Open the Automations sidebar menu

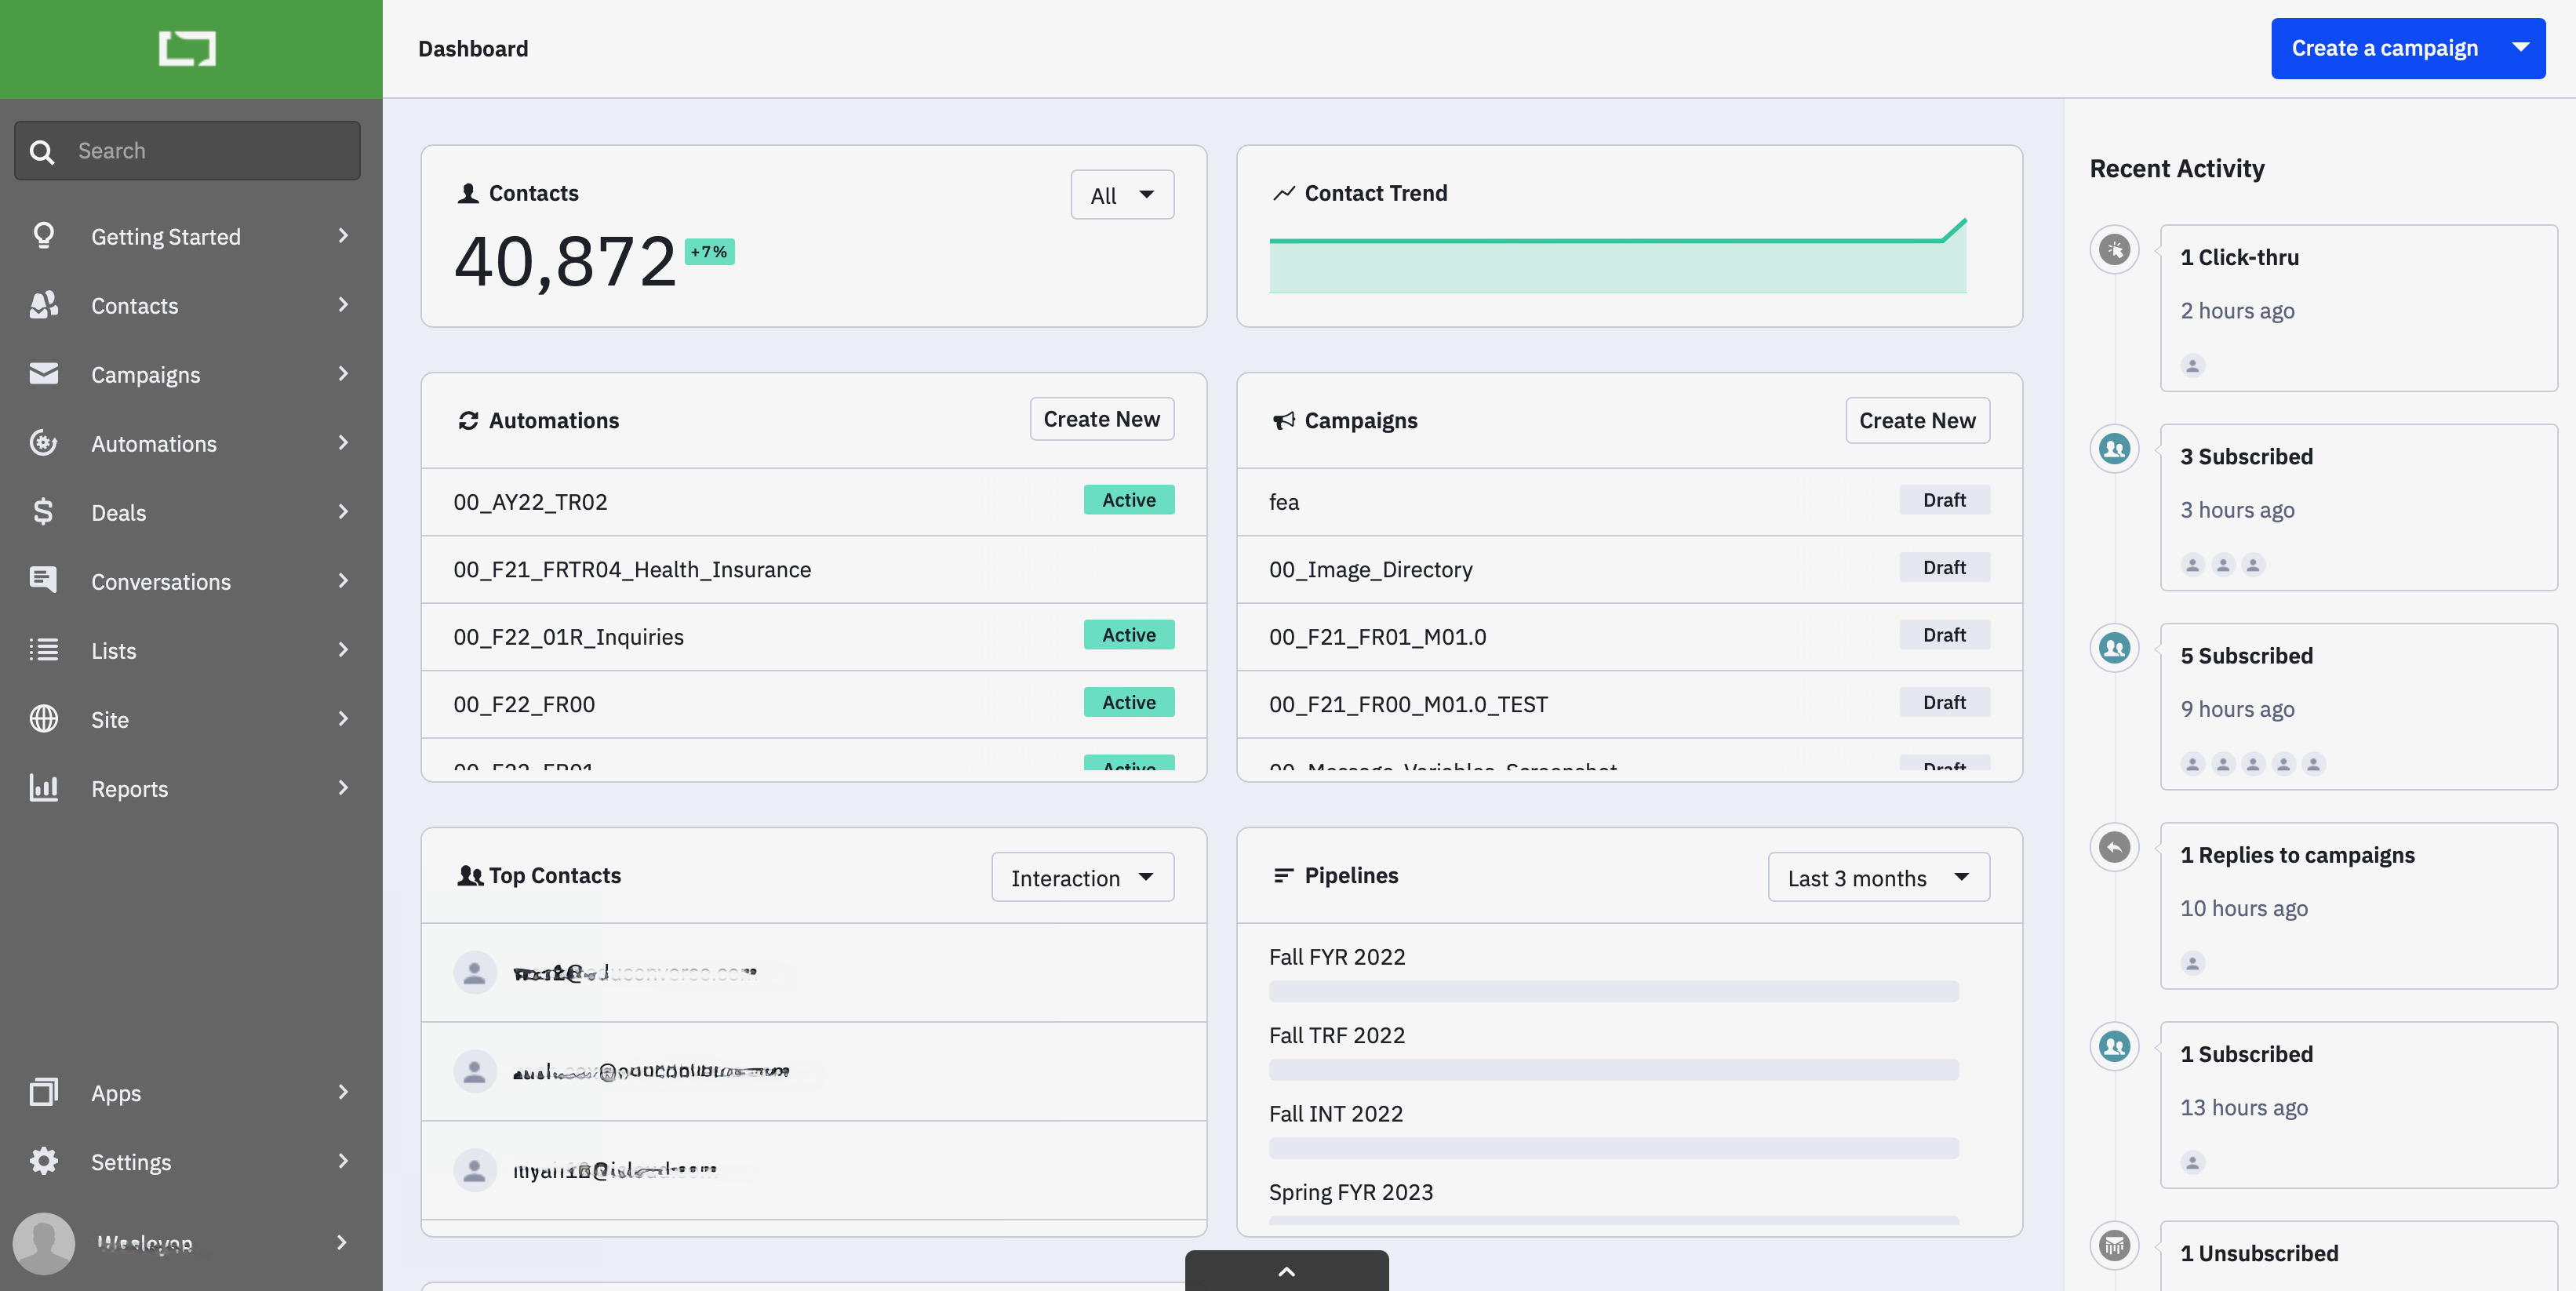191,443
